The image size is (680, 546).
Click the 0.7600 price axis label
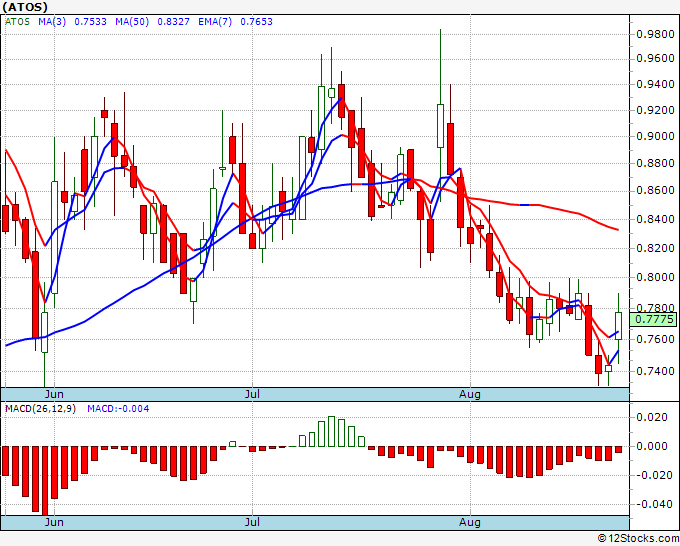[x=655, y=339]
